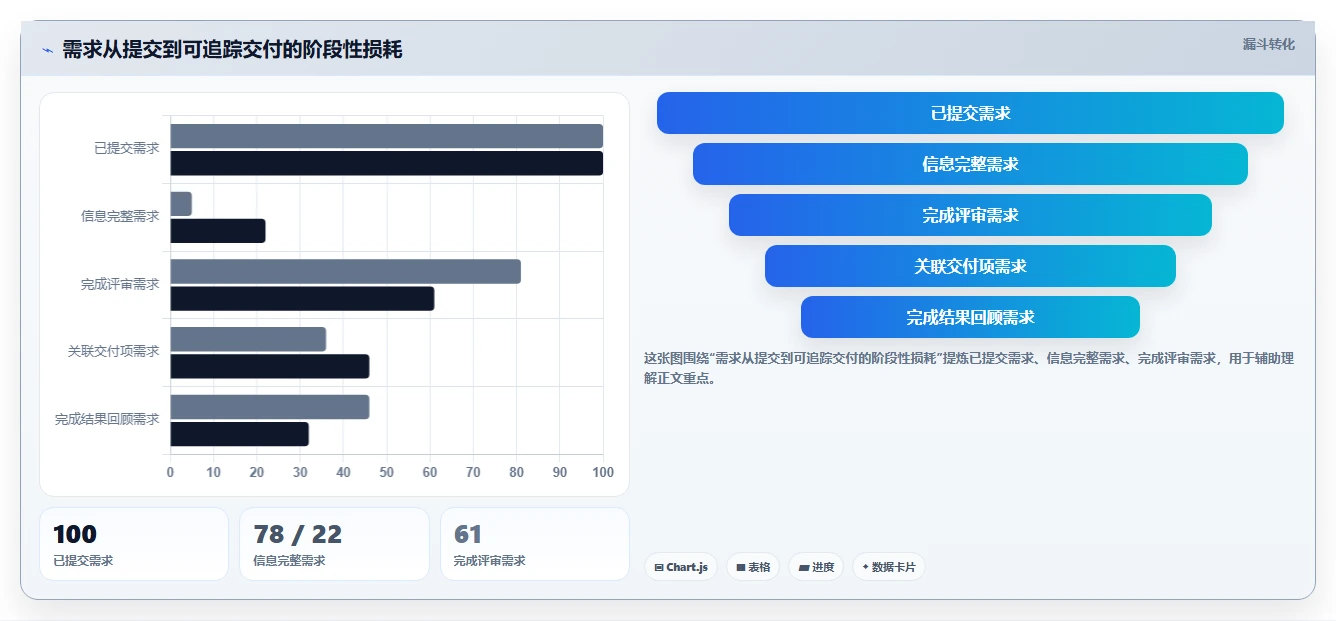Click the 信息完整需求 caption under 78 / 22
The width and height of the screenshot is (1336, 621).
(x=289, y=561)
